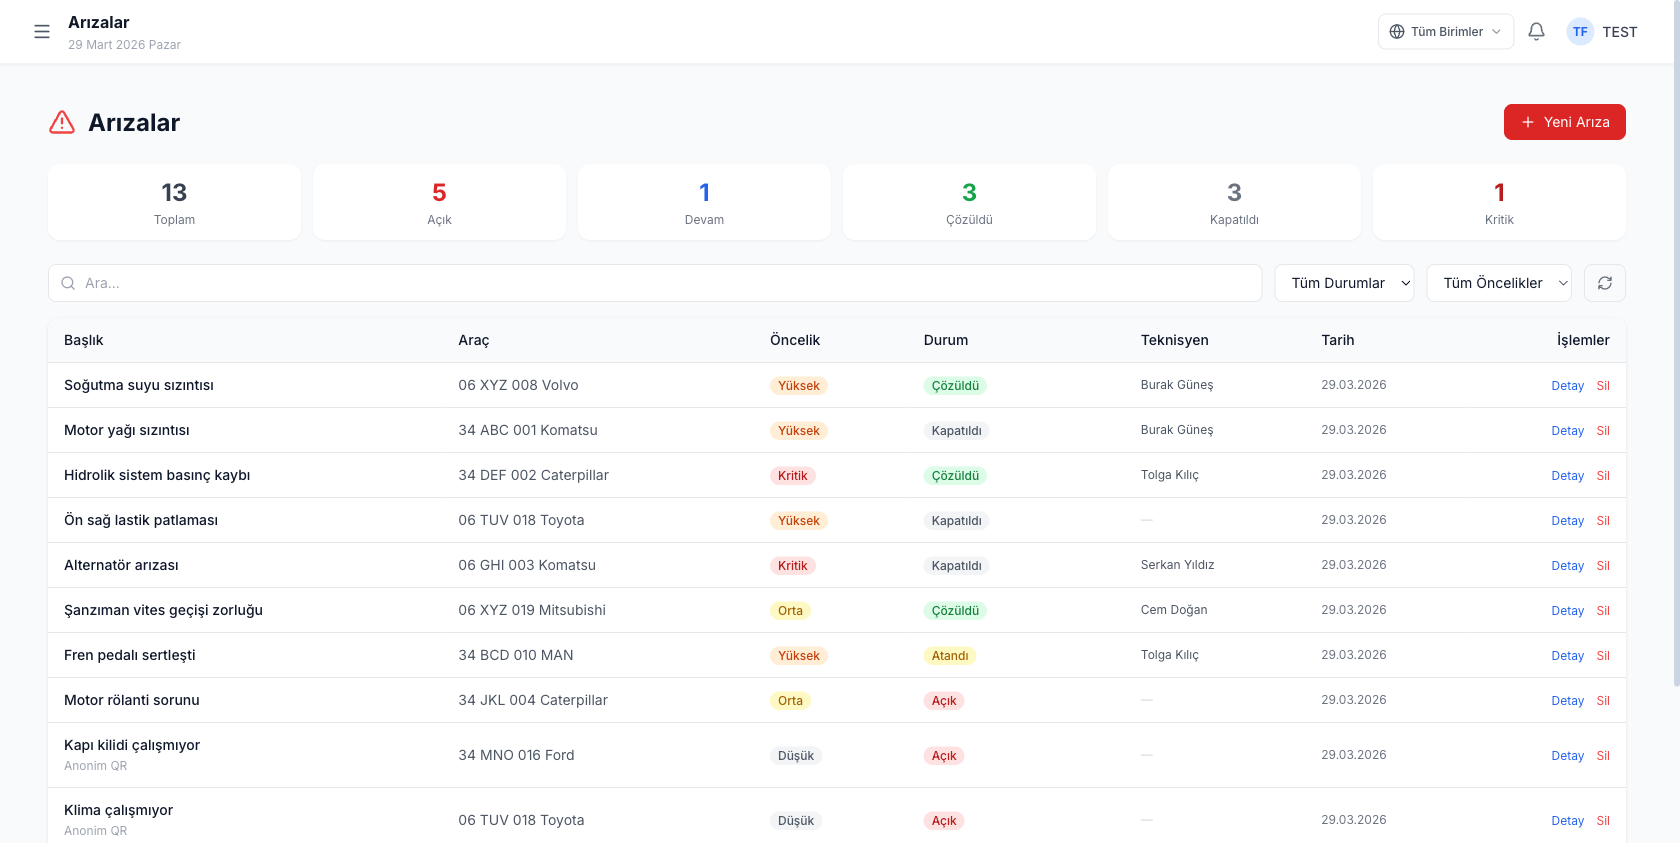Click the plus icon on Yeni Arıza
The height and width of the screenshot is (843, 1680).
1527,122
